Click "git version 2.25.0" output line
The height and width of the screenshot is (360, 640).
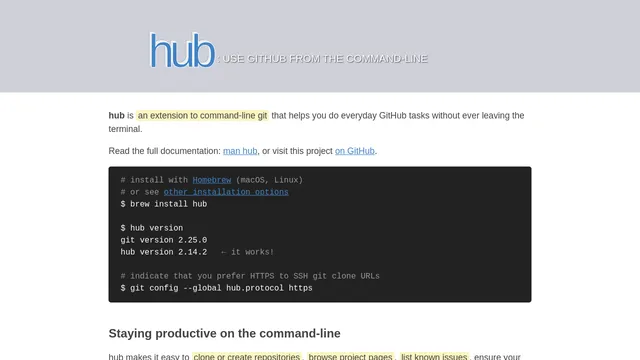tap(164, 240)
